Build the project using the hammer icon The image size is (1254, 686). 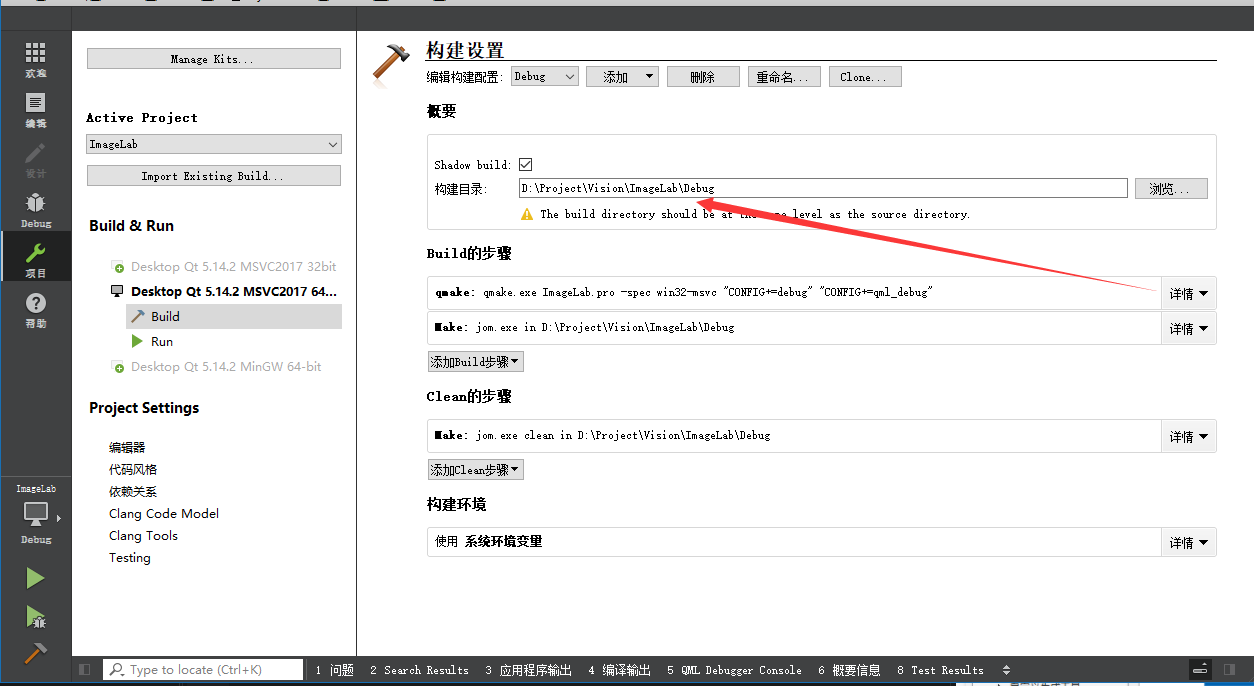[x=35, y=655]
